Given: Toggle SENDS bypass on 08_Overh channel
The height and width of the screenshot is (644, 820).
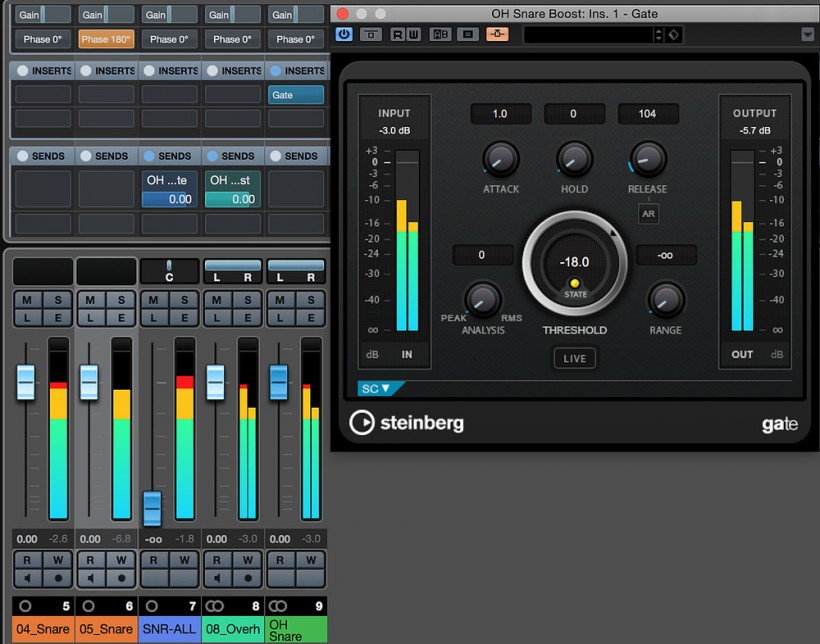Looking at the screenshot, I should pyautogui.click(x=212, y=156).
